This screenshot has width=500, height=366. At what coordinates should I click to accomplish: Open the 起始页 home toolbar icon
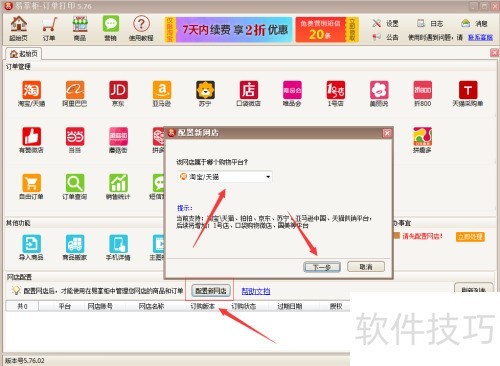(19, 29)
